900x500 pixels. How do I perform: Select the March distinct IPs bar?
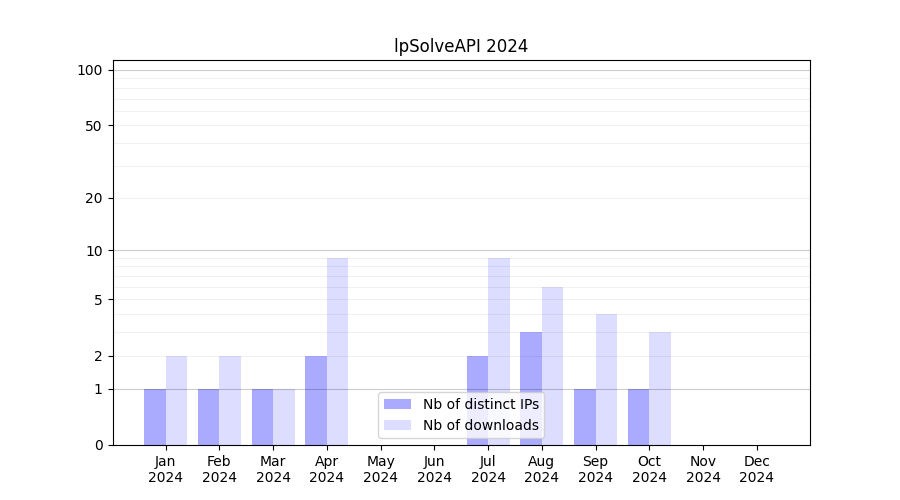262,417
